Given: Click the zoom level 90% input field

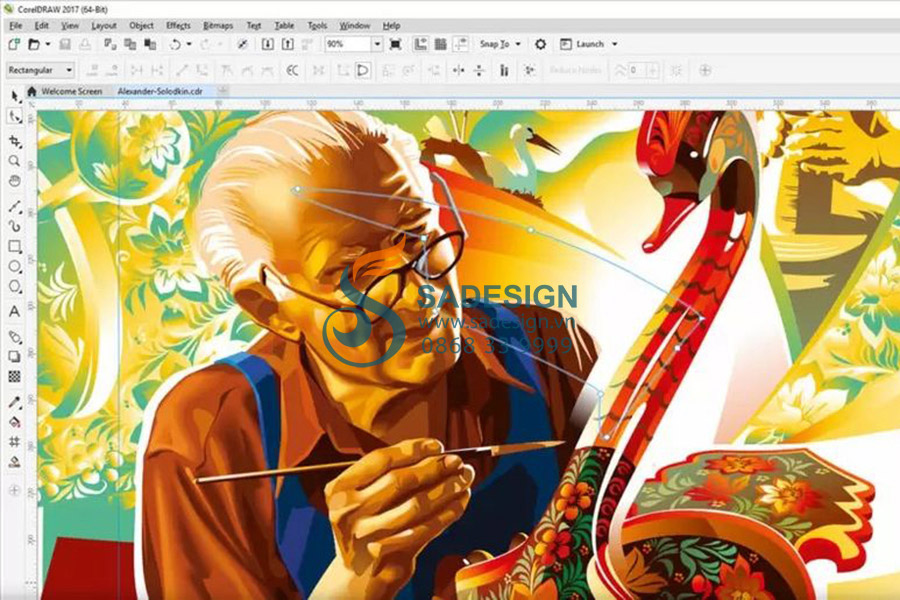Looking at the screenshot, I should click(x=348, y=44).
